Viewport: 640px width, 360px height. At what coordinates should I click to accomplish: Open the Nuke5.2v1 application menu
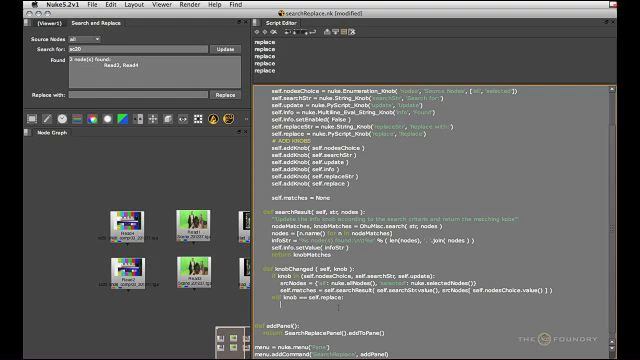click(x=62, y=4)
